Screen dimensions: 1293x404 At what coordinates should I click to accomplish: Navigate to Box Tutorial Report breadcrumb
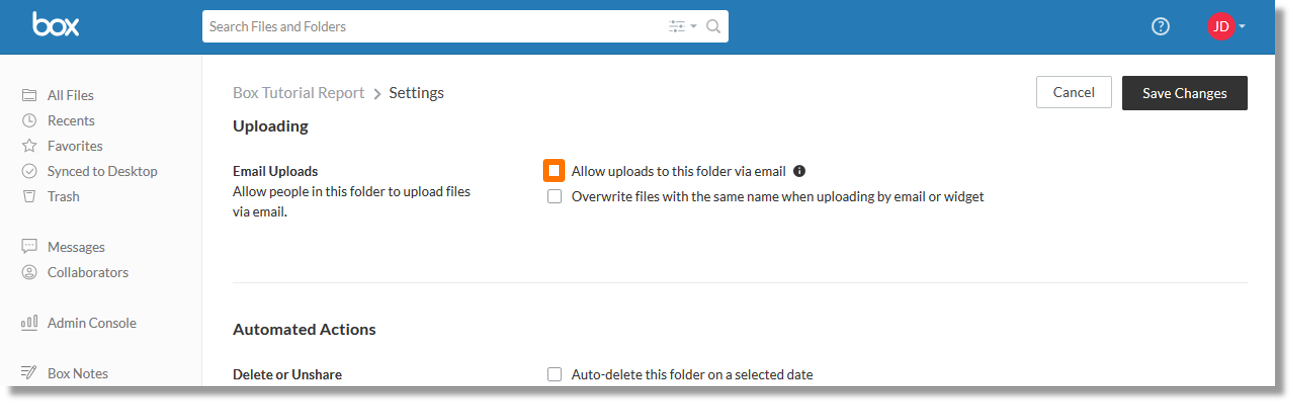point(298,93)
